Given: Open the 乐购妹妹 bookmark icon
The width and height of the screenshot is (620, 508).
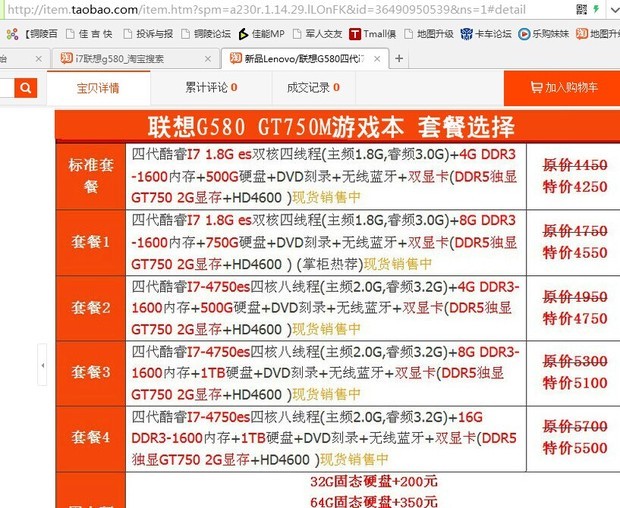Looking at the screenshot, I should pos(524,34).
